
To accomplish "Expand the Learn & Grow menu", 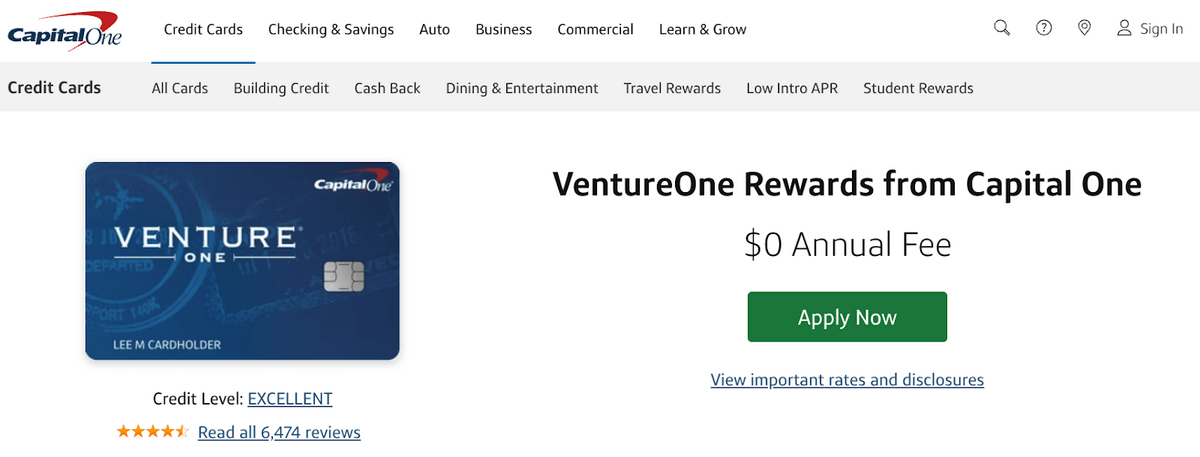I will click(703, 29).
